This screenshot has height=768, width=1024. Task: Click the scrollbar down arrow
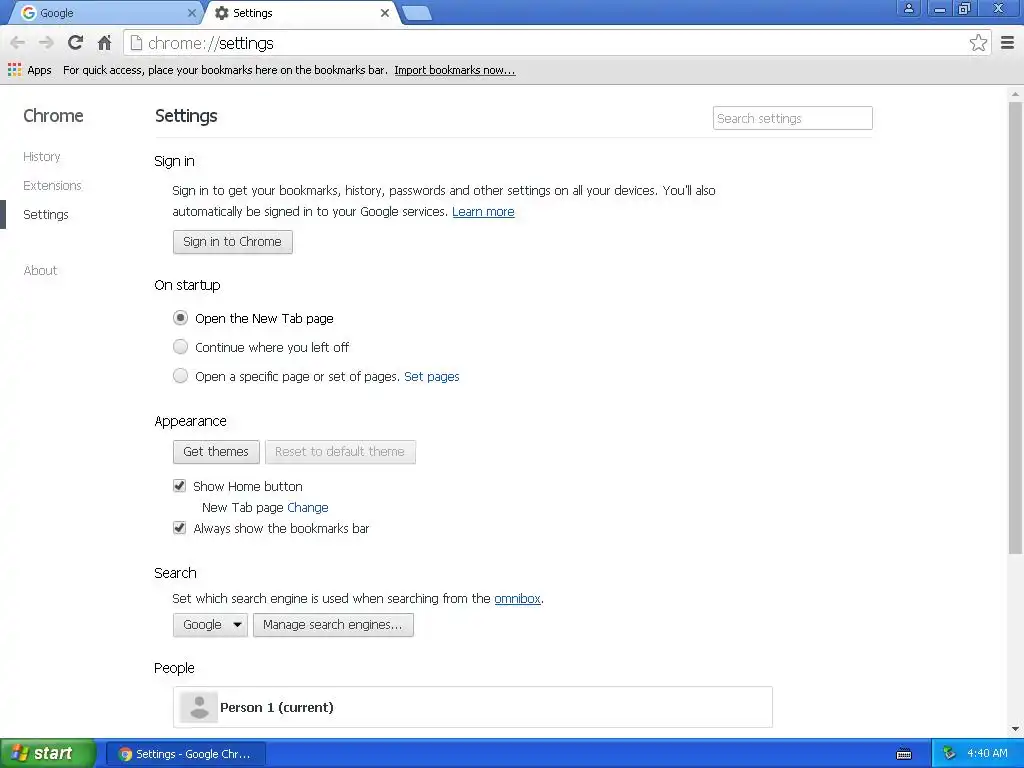click(1015, 729)
